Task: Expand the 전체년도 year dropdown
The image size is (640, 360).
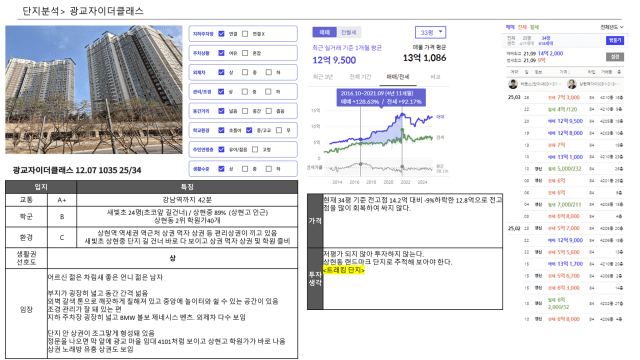Action: (611, 27)
